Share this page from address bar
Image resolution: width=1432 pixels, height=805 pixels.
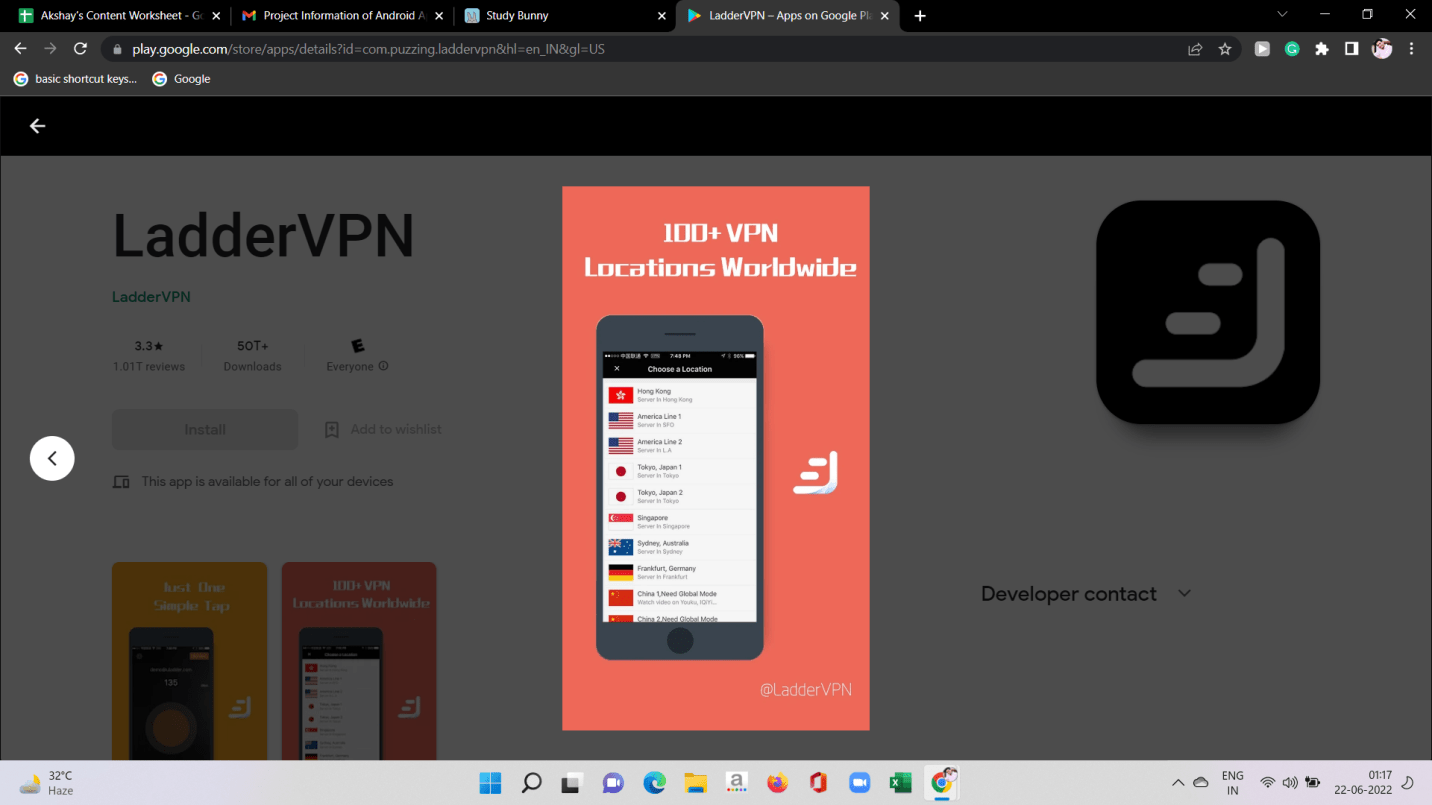1195,49
